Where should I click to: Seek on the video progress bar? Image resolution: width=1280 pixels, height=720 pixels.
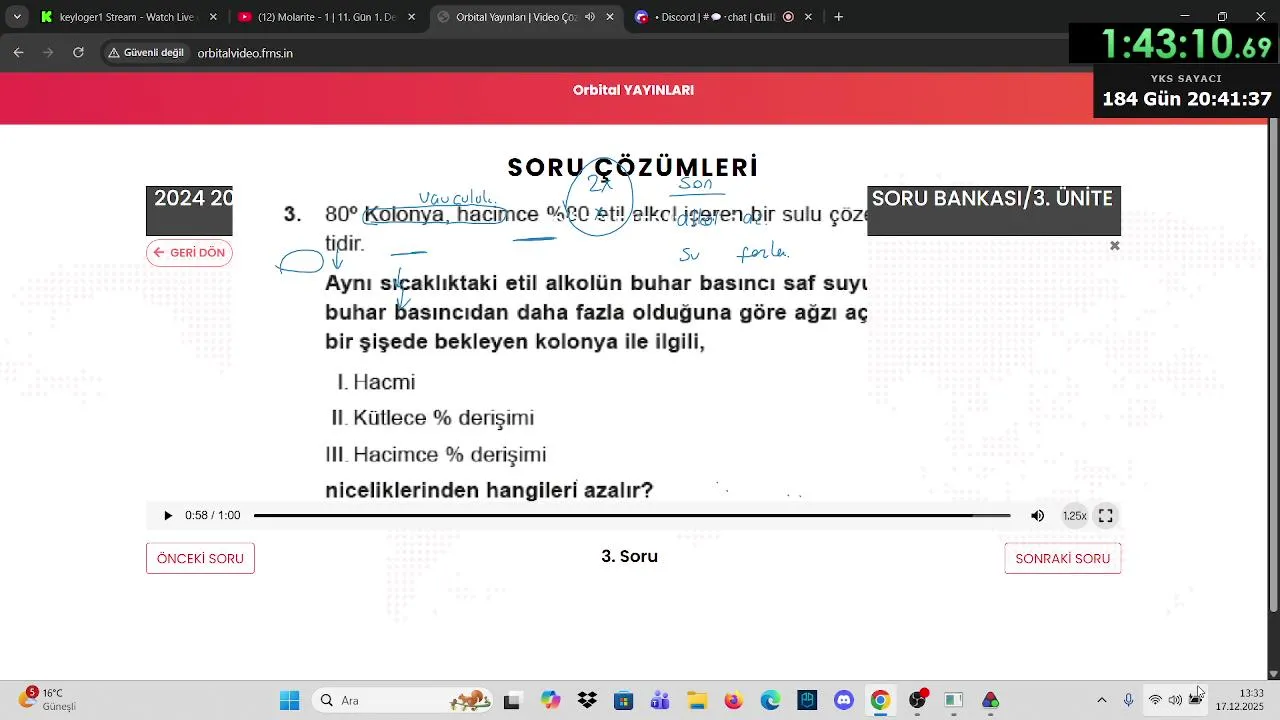[632, 516]
